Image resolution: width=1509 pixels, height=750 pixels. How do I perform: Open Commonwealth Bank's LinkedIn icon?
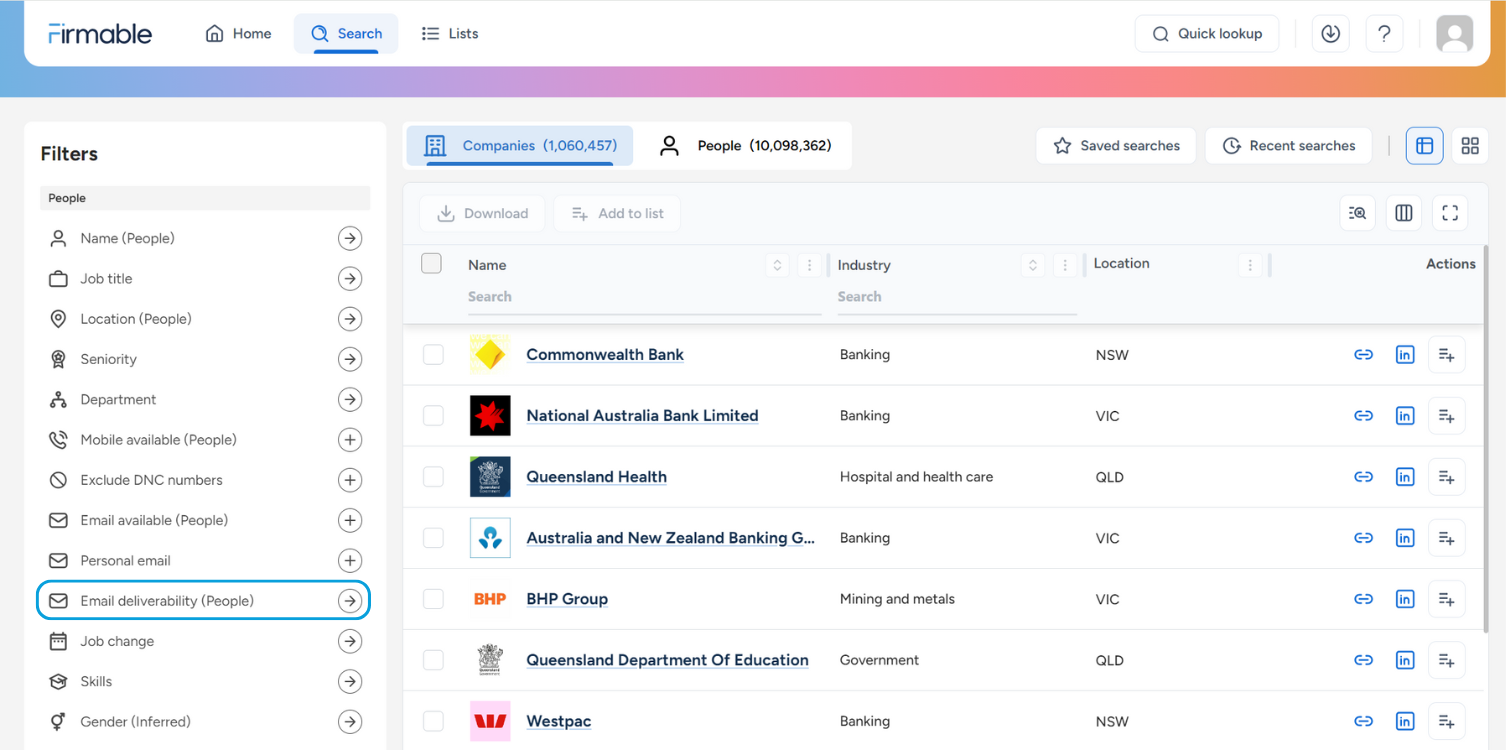coord(1405,354)
